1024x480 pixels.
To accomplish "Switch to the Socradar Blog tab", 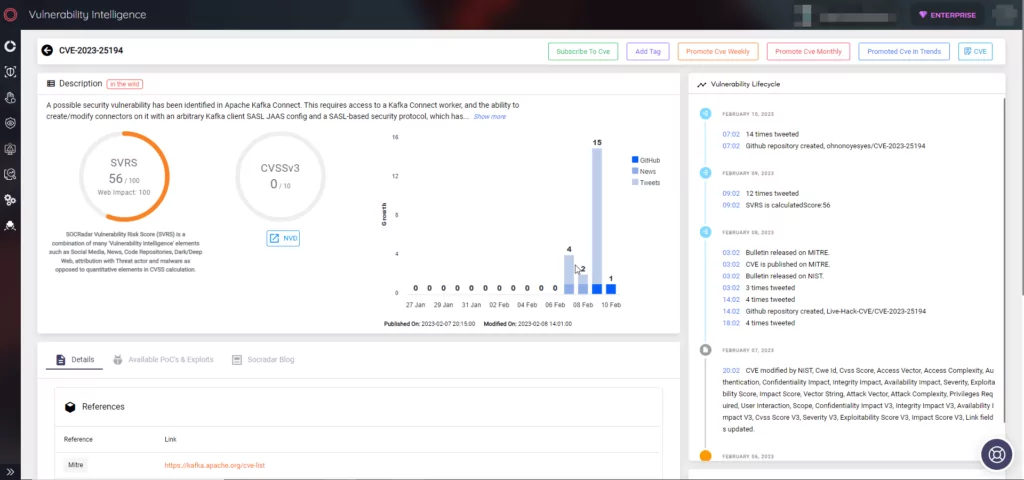I will [x=263, y=360].
